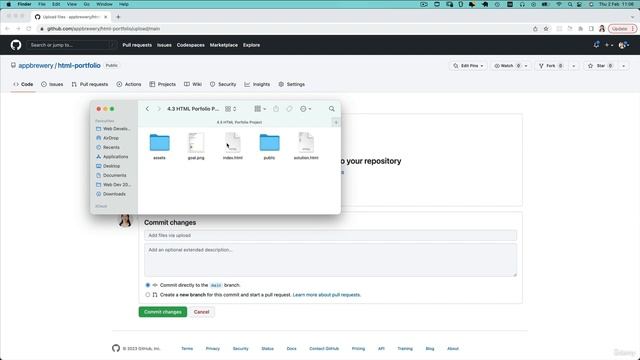This screenshot has width=640, height=360.
Task: Switch to the Wiki tab
Action: [x=193, y=84]
